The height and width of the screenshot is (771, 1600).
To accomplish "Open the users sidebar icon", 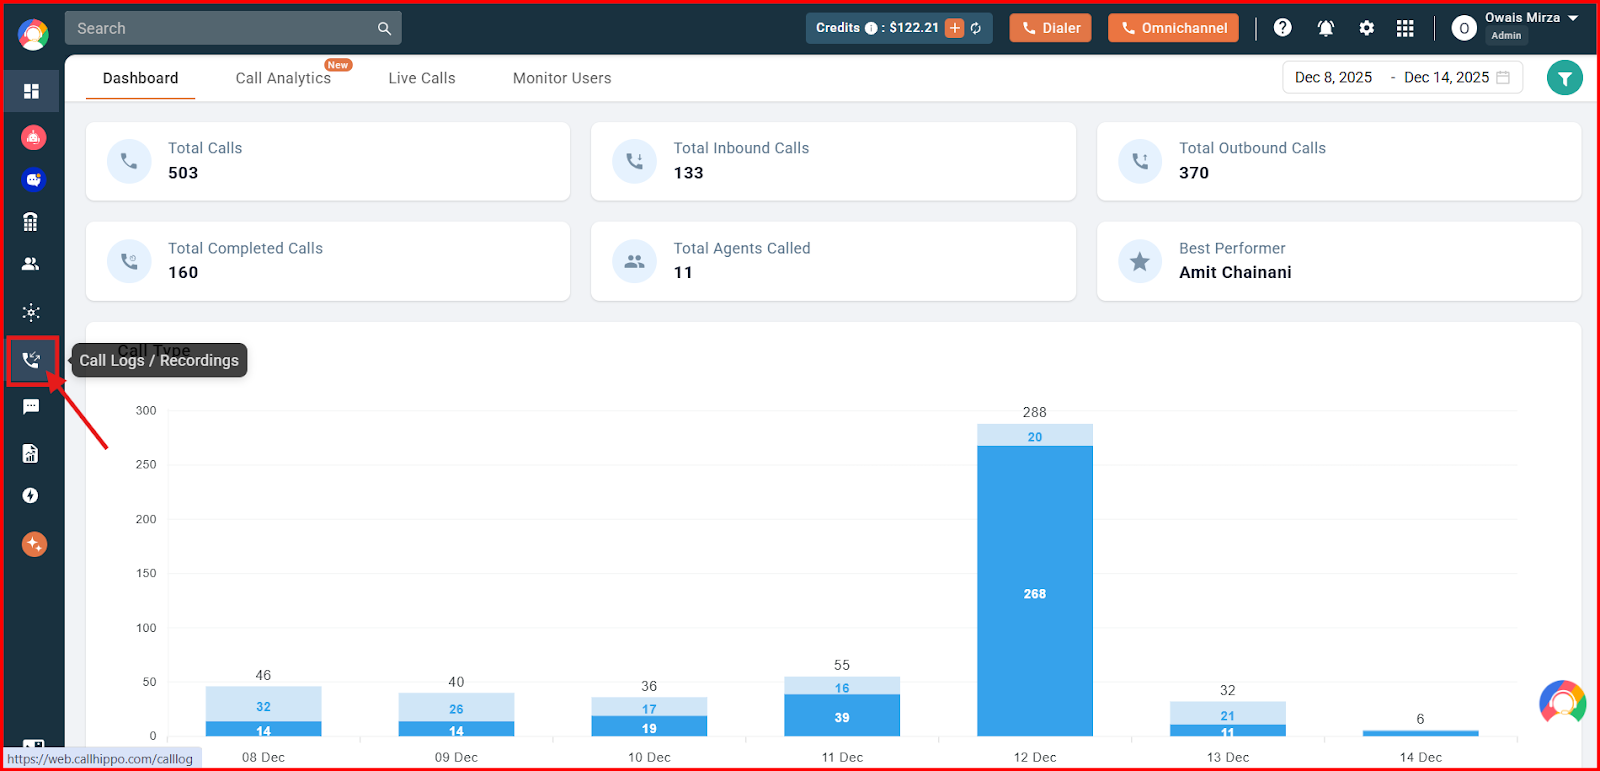I will pos(31,264).
